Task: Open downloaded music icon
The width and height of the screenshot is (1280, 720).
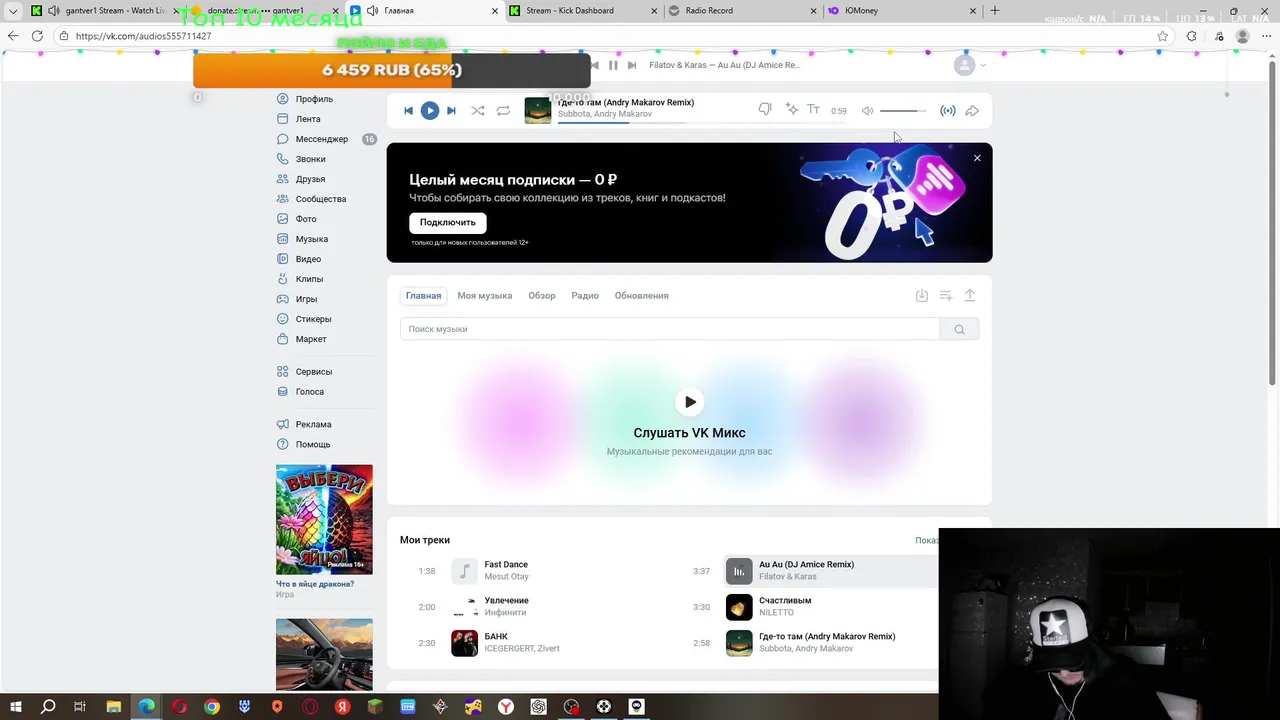Action: click(x=922, y=296)
